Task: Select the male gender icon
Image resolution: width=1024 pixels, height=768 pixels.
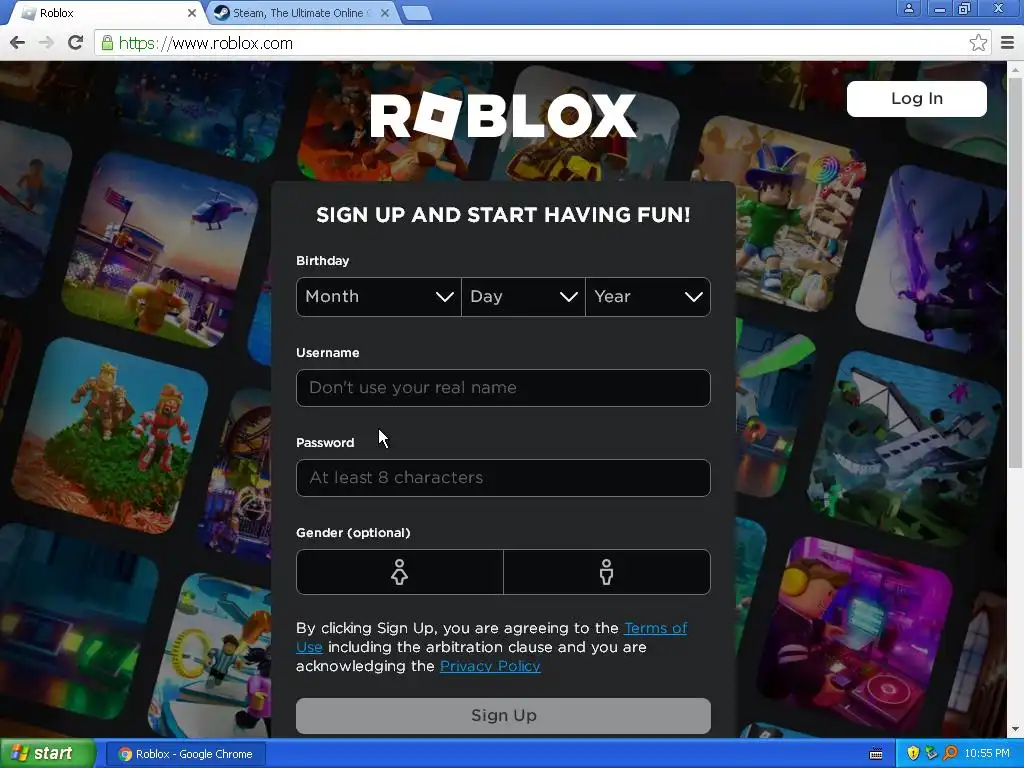Action: pos(607,572)
